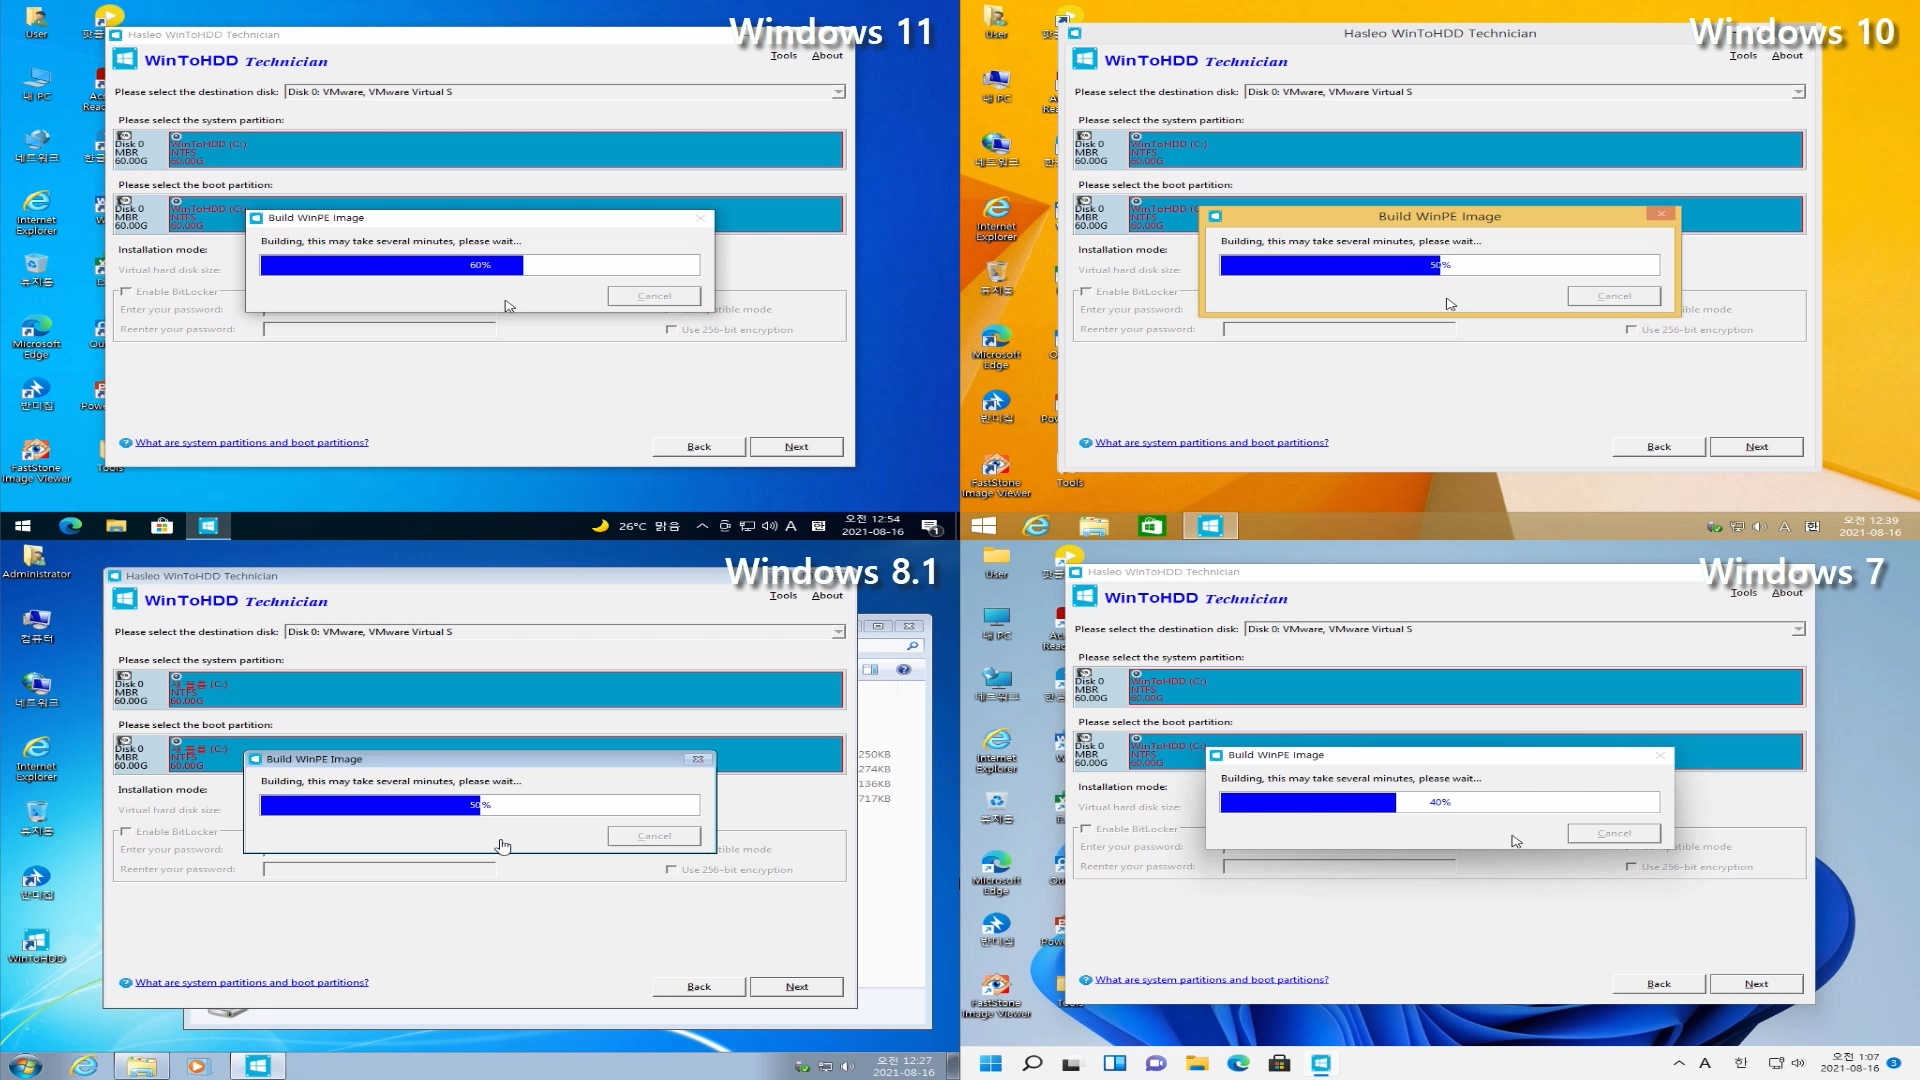The height and width of the screenshot is (1080, 1920).
Task: Open WinToHDD desktop shortcut in Windows 8.1 pane
Action: pyautogui.click(x=36, y=942)
